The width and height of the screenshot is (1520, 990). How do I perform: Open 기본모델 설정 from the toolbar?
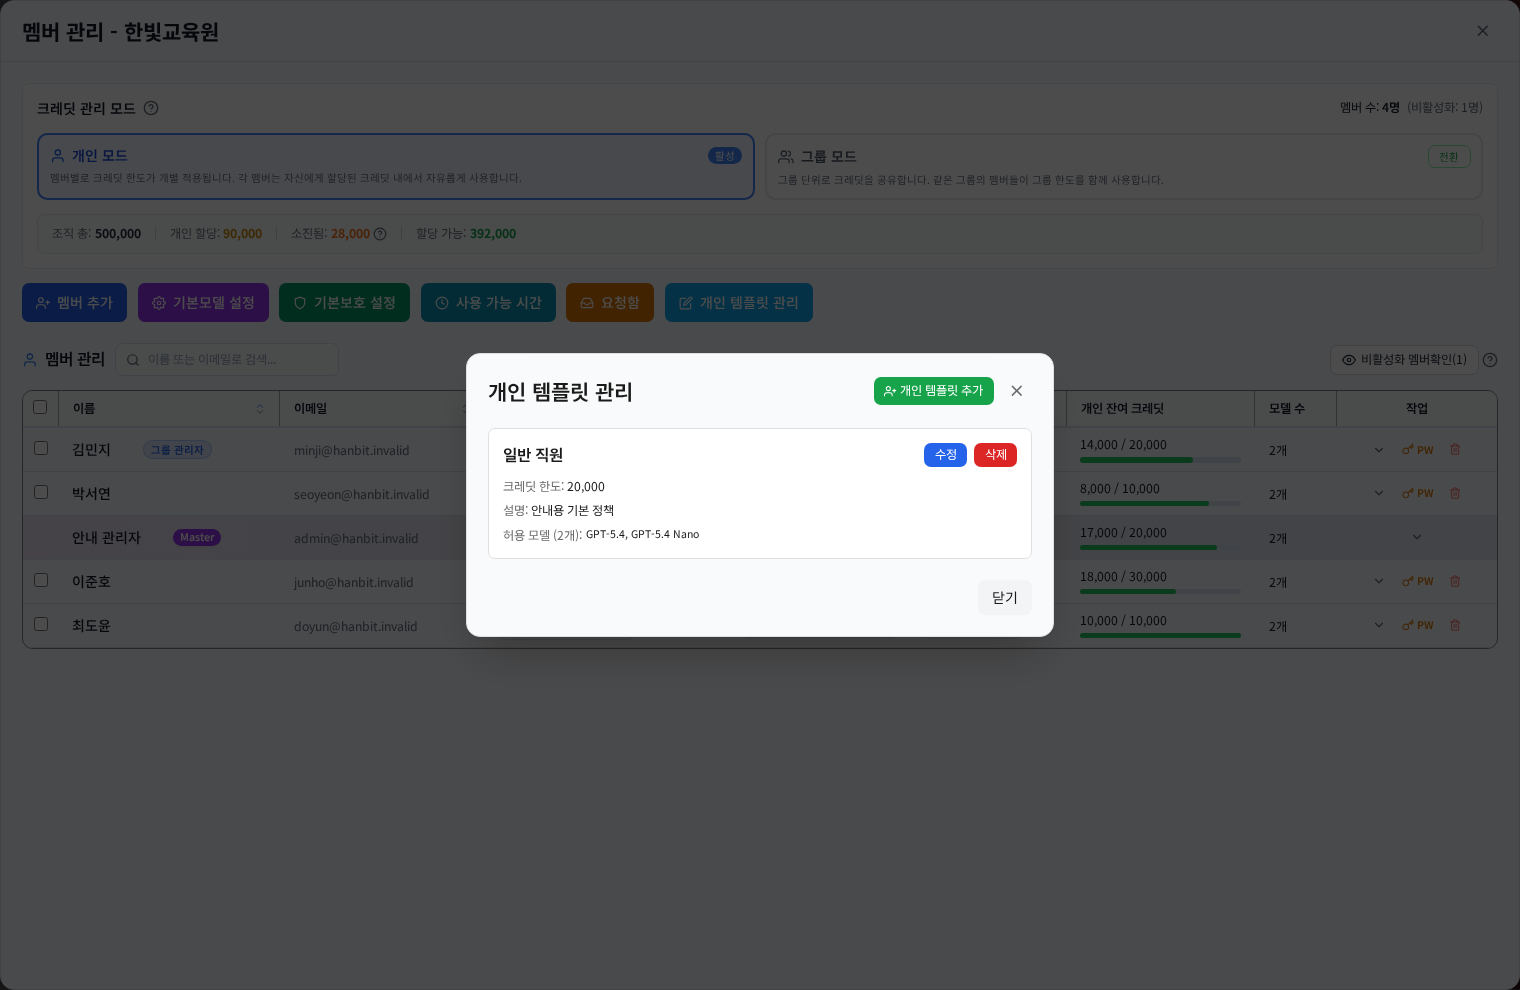tap(203, 303)
